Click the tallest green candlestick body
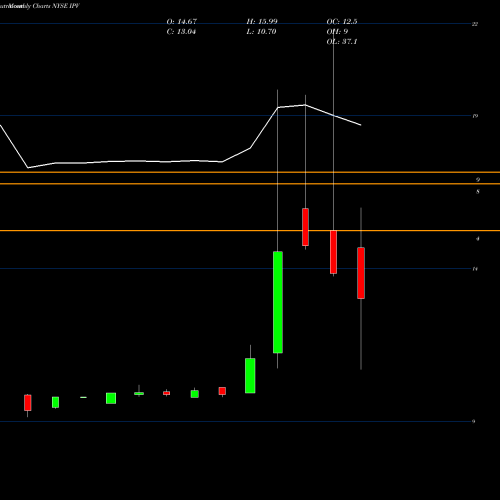The height and width of the screenshot is (500, 500). coord(278,302)
